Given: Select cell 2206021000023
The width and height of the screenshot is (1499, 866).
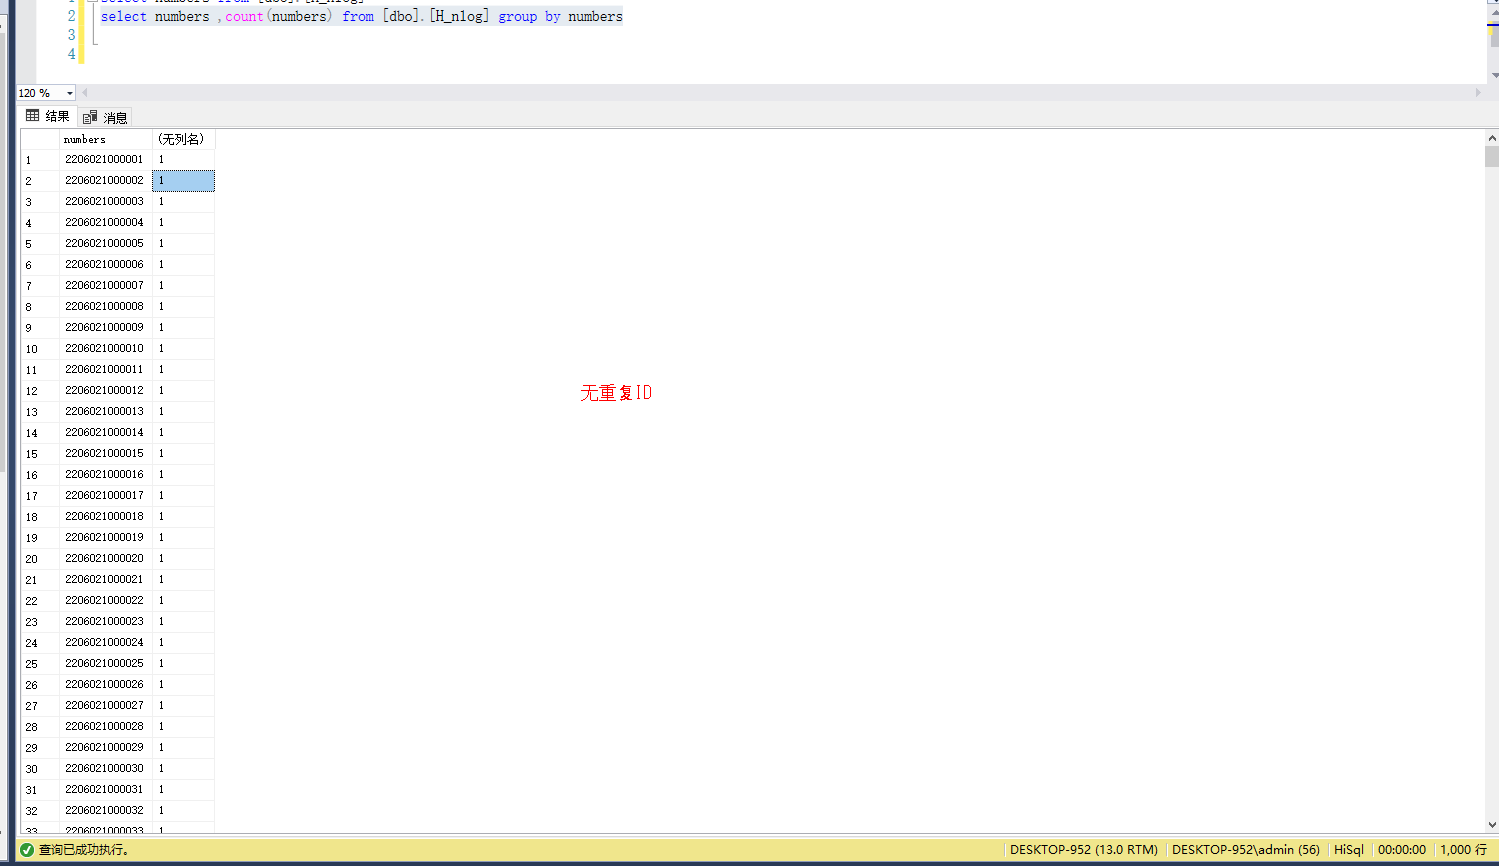Looking at the screenshot, I should pos(106,621).
